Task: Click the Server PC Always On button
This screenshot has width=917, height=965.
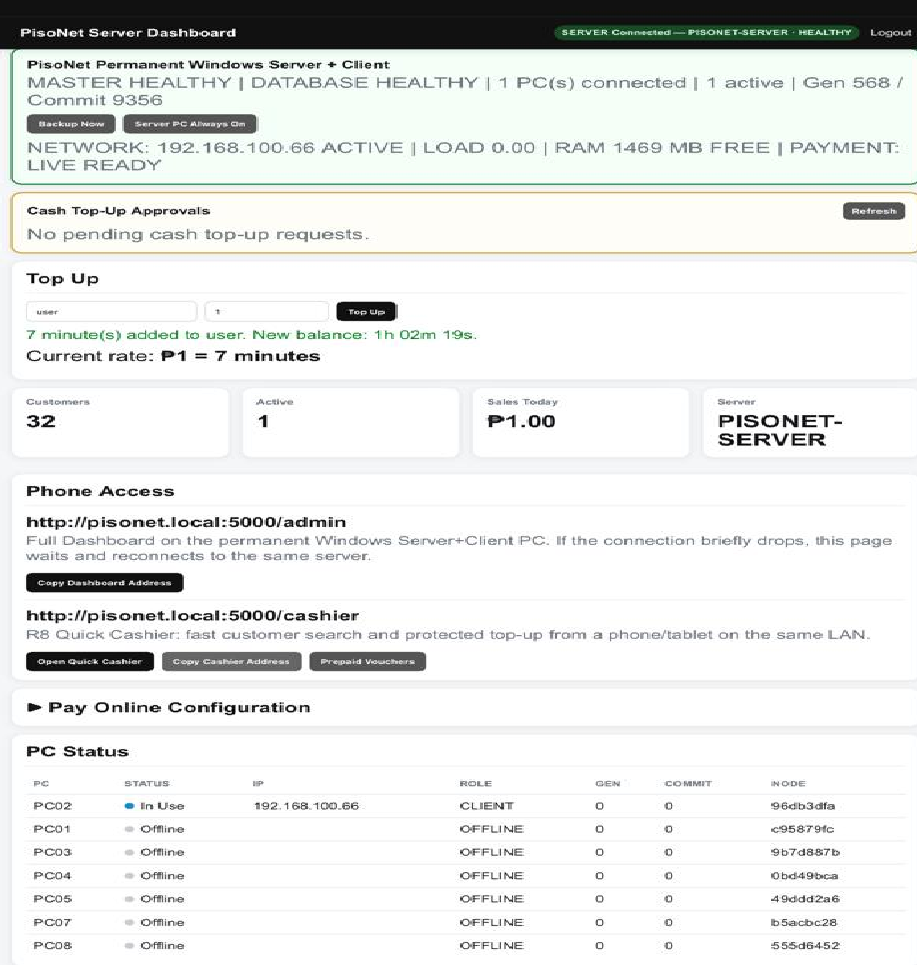Action: tap(190, 124)
